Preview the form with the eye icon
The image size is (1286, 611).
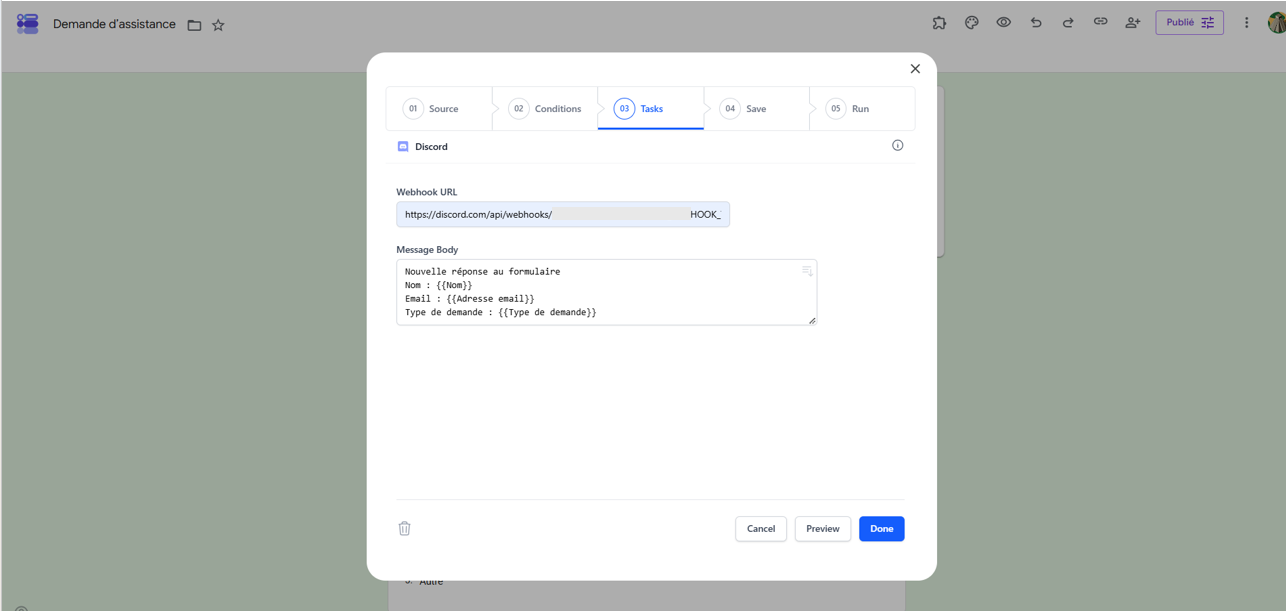(x=1003, y=22)
